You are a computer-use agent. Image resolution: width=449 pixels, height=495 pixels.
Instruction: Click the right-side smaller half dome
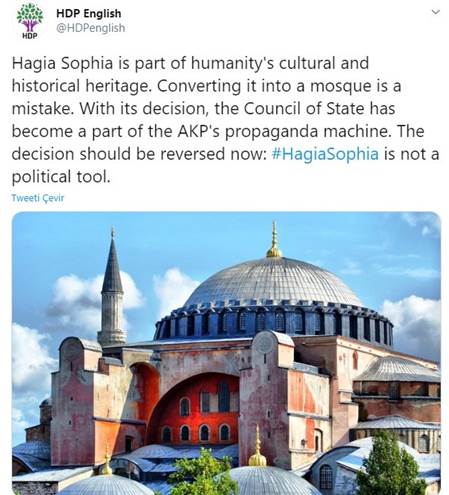(x=397, y=369)
